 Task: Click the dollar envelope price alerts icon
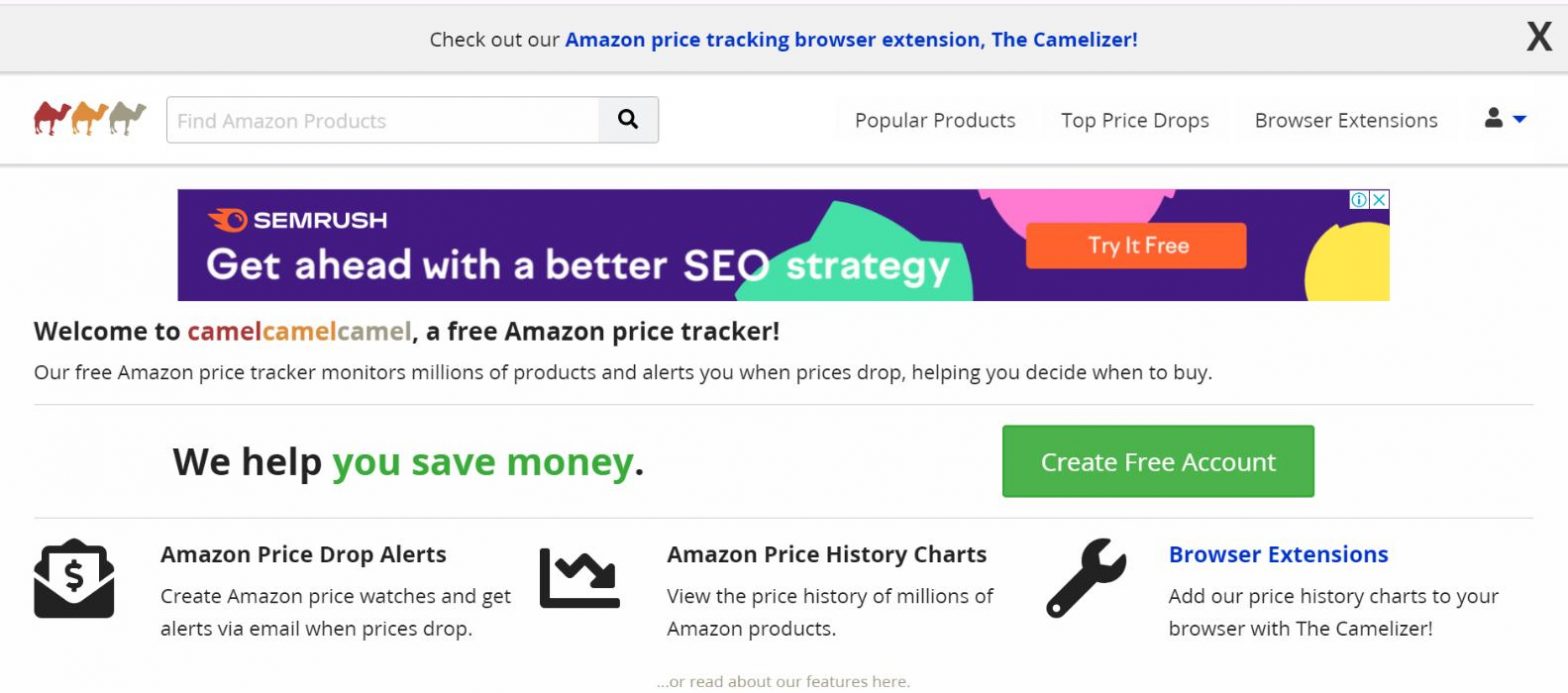tap(72, 576)
